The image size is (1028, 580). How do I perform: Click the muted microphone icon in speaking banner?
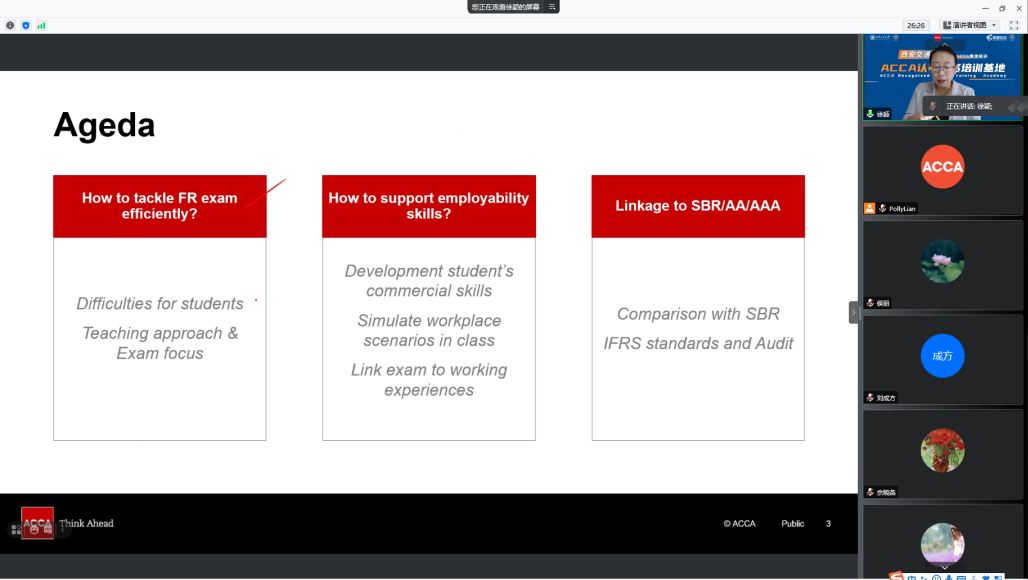tap(933, 106)
